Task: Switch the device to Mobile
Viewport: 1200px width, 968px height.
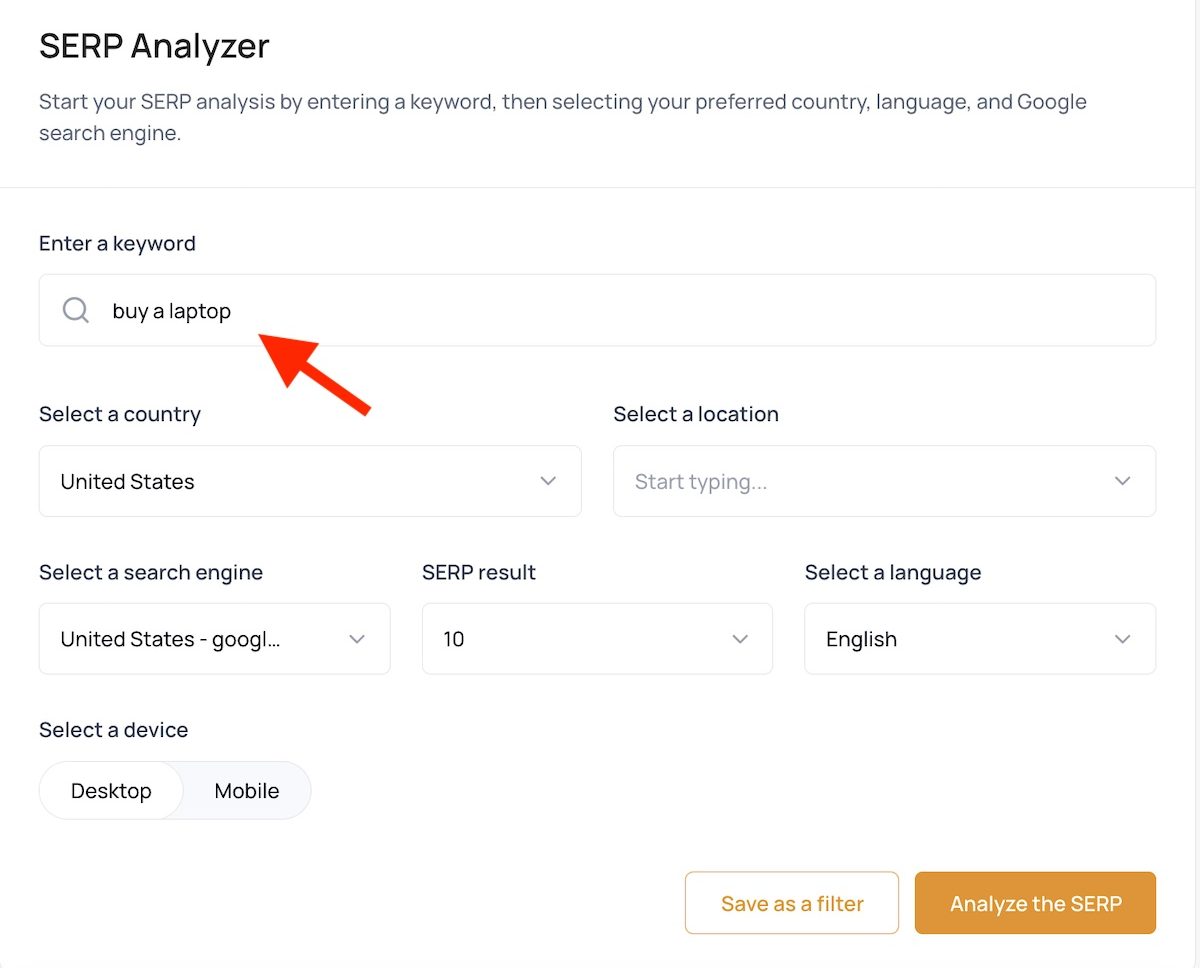Action: coord(247,791)
